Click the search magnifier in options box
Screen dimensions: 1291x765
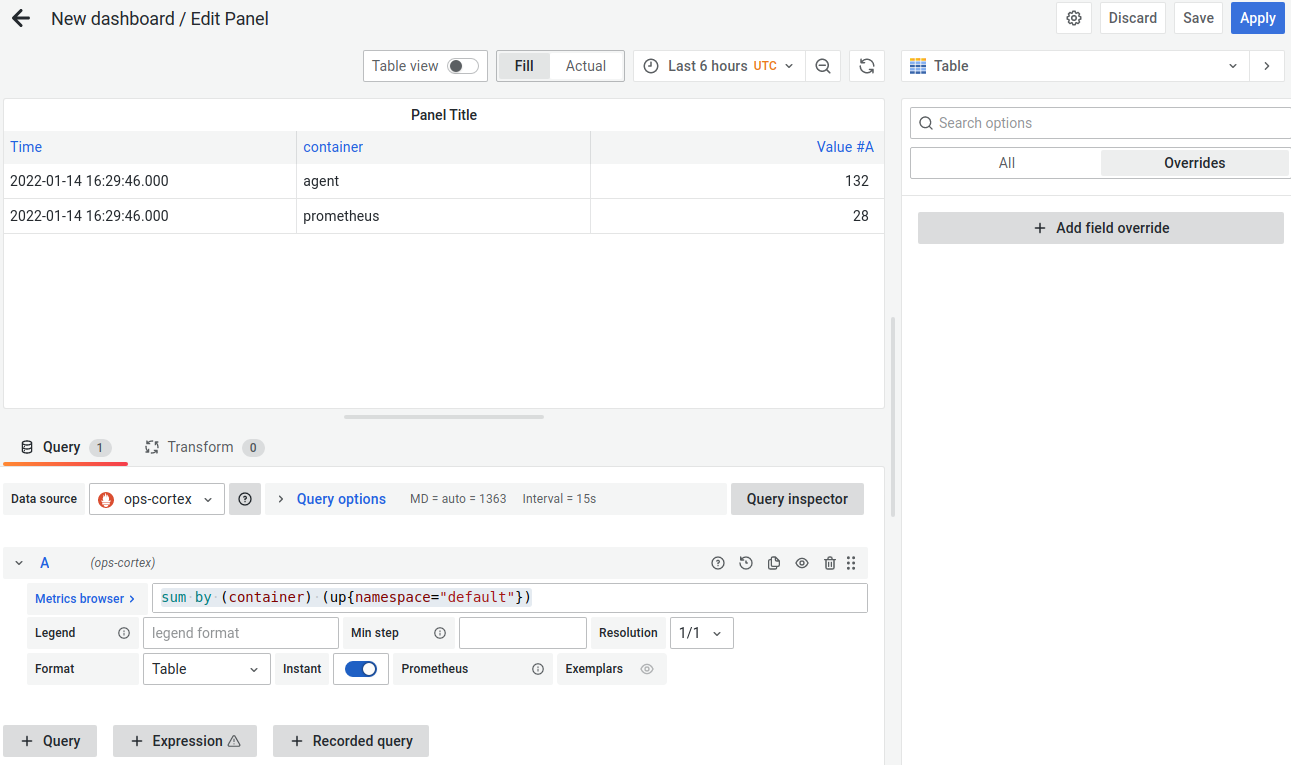coord(926,123)
